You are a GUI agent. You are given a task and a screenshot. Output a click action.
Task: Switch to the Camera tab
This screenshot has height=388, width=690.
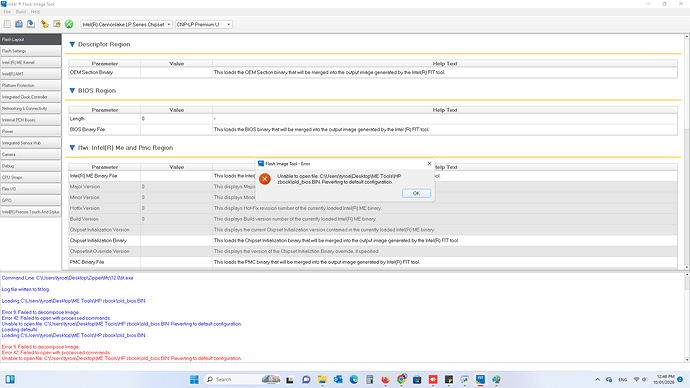(x=30, y=154)
